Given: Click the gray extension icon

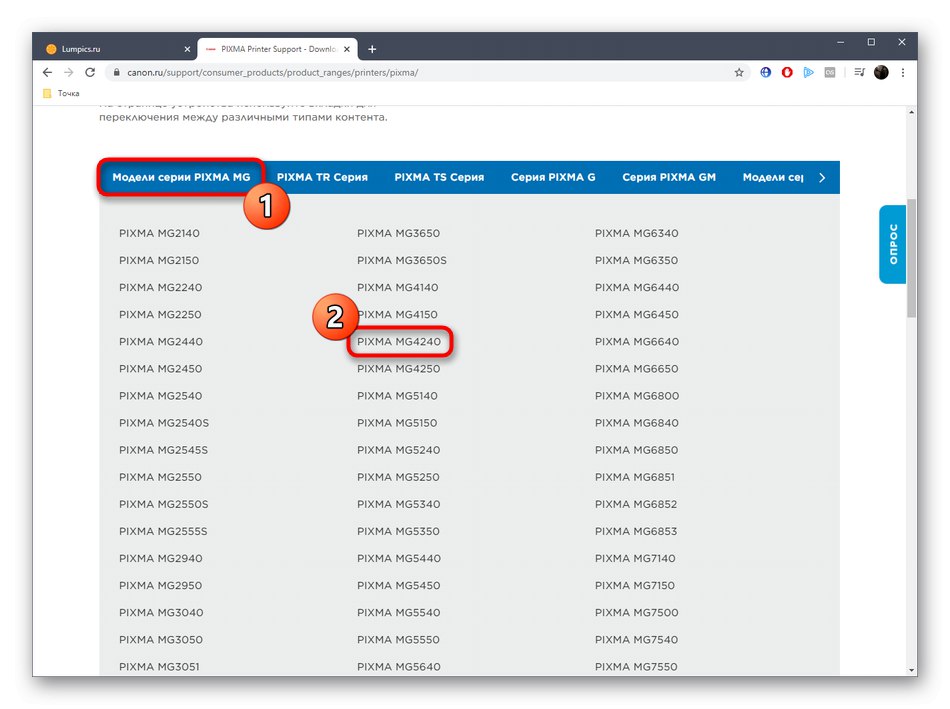Looking at the screenshot, I should (829, 72).
